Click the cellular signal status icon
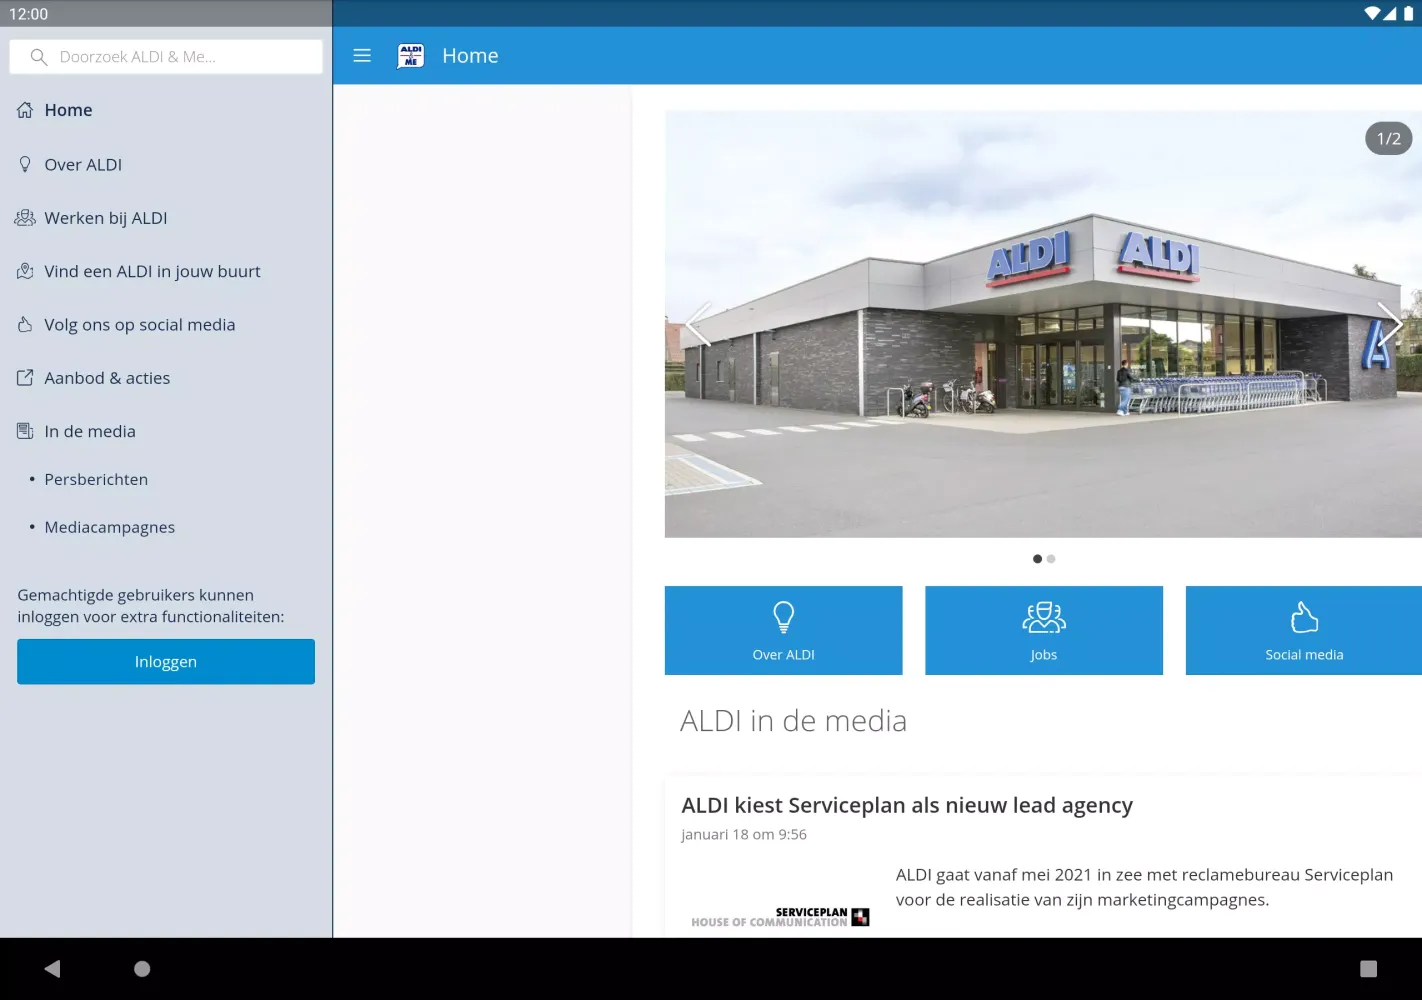The image size is (1422, 1000). pos(1390,13)
